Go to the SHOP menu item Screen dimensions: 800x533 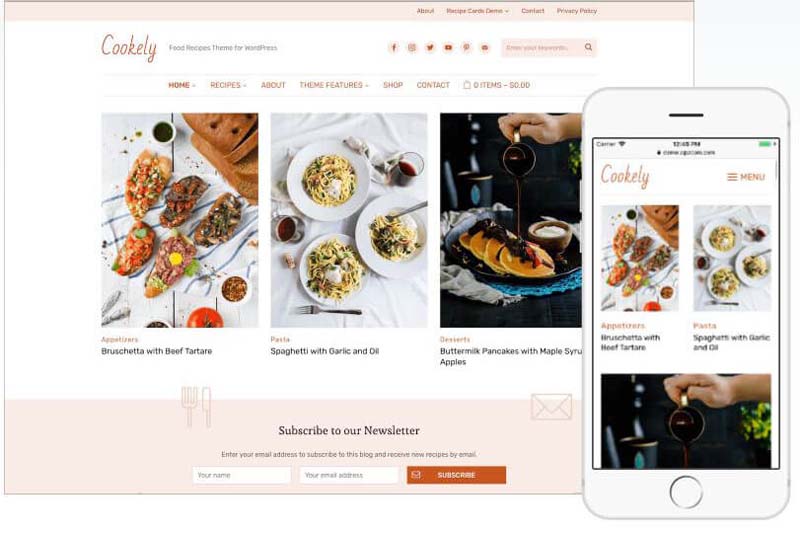393,85
